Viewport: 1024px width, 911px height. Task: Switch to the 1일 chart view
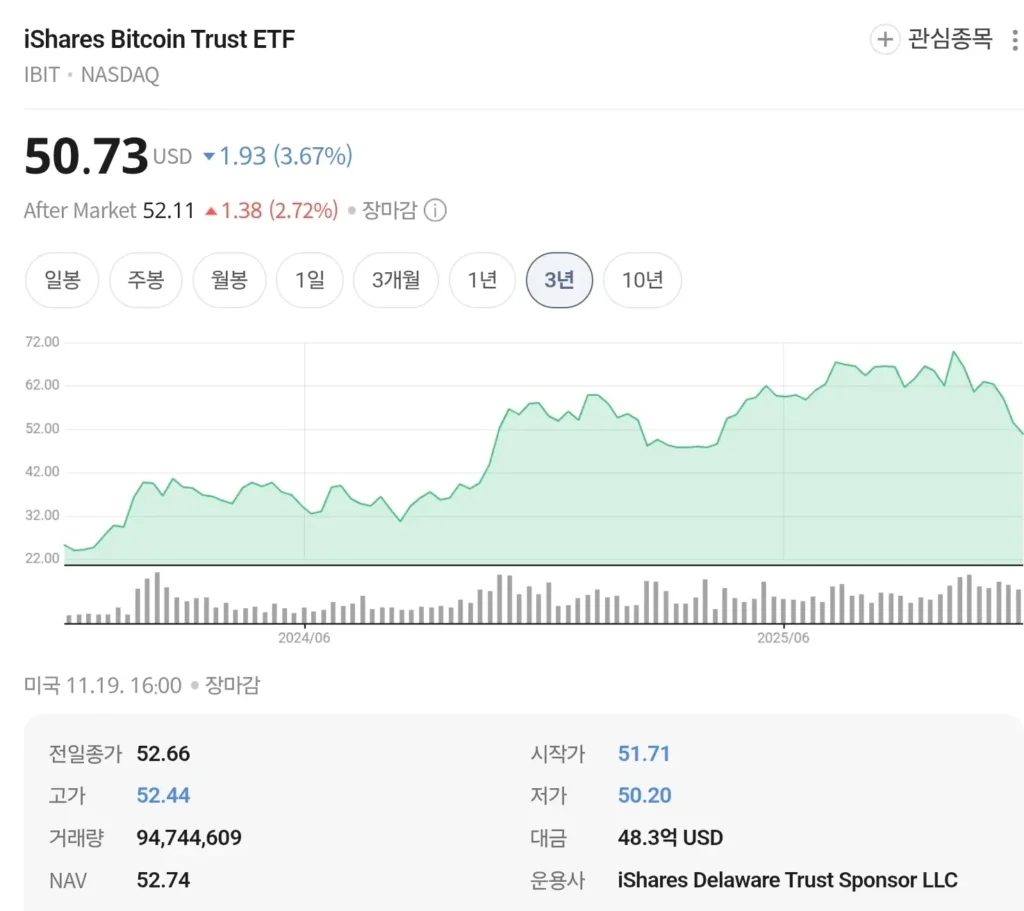coord(309,280)
